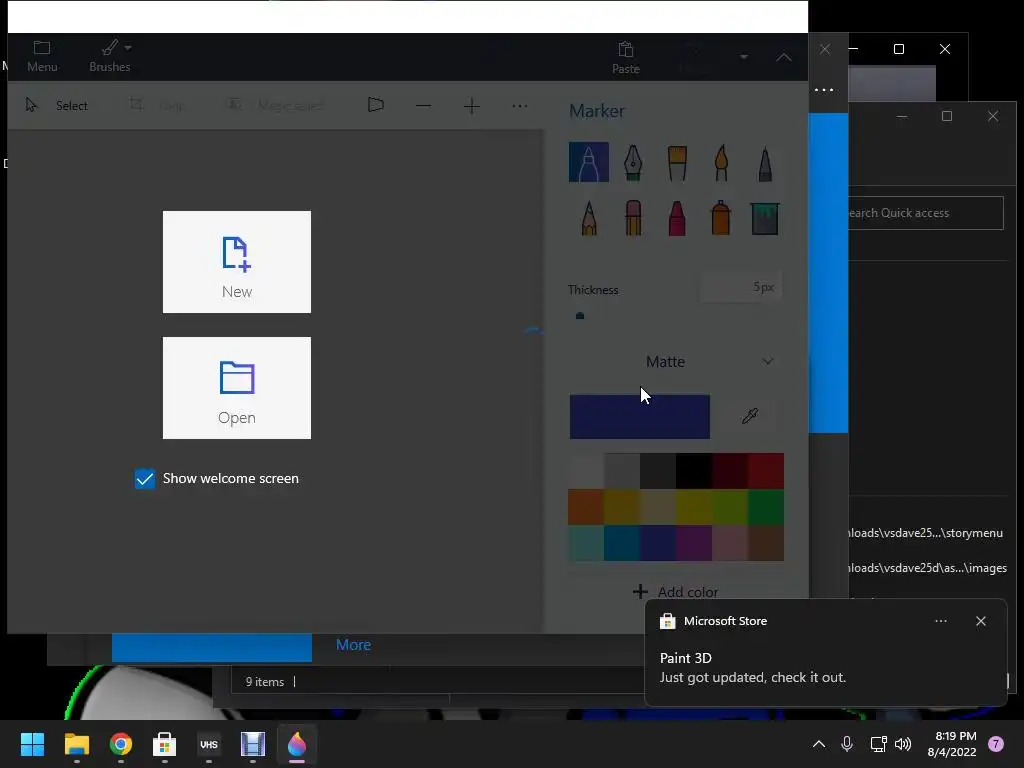The width and height of the screenshot is (1024, 768).
Task: Pick the red color swatch
Action: click(x=765, y=471)
